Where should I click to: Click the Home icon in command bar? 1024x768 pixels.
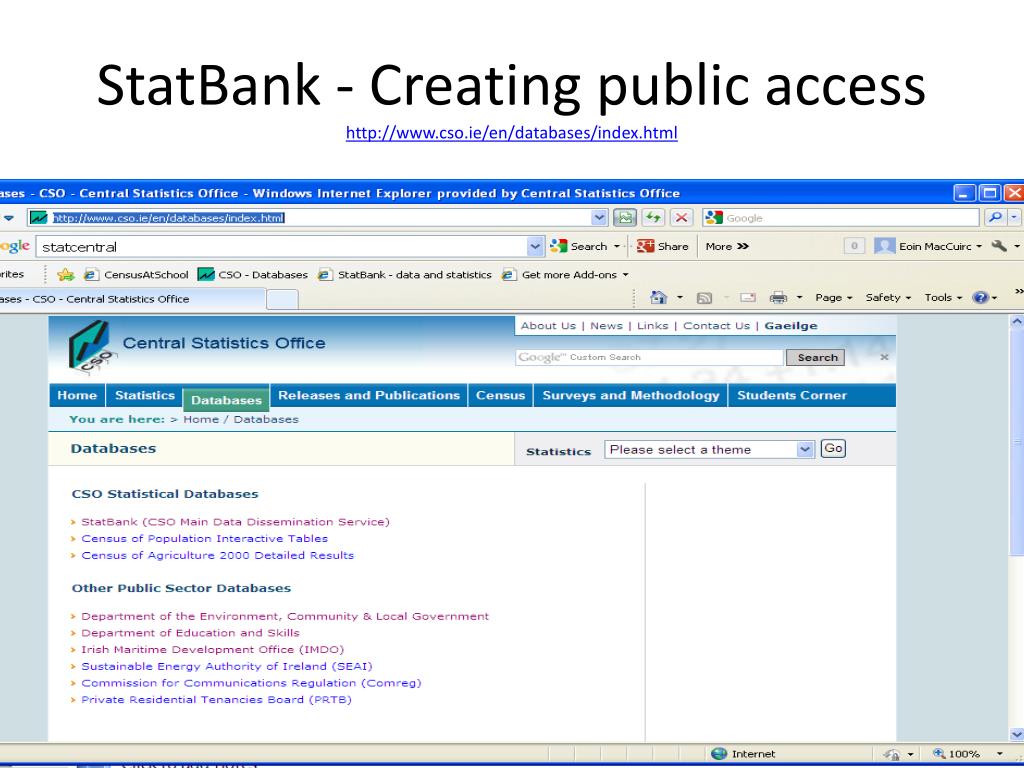coord(659,298)
